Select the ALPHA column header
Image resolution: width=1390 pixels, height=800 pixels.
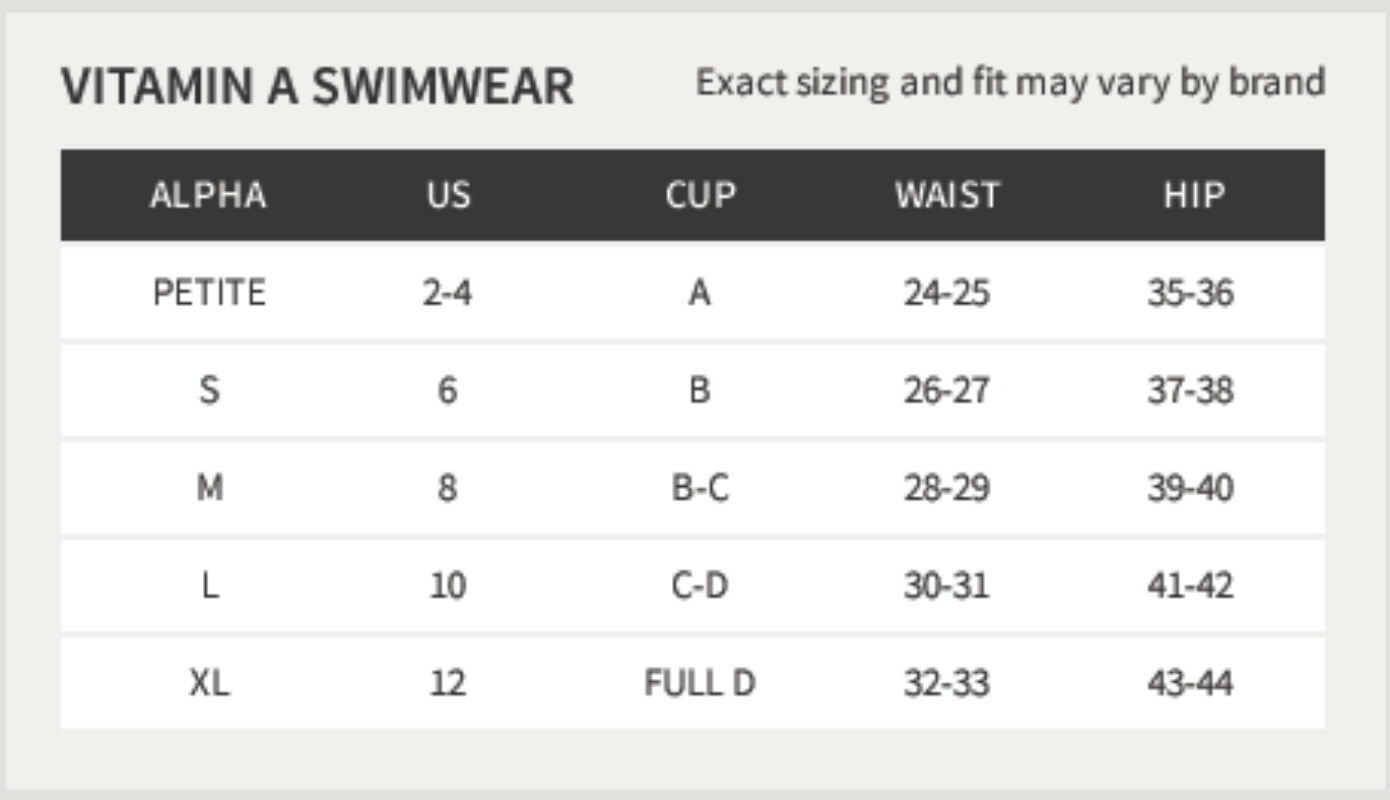pyautogui.click(x=208, y=194)
